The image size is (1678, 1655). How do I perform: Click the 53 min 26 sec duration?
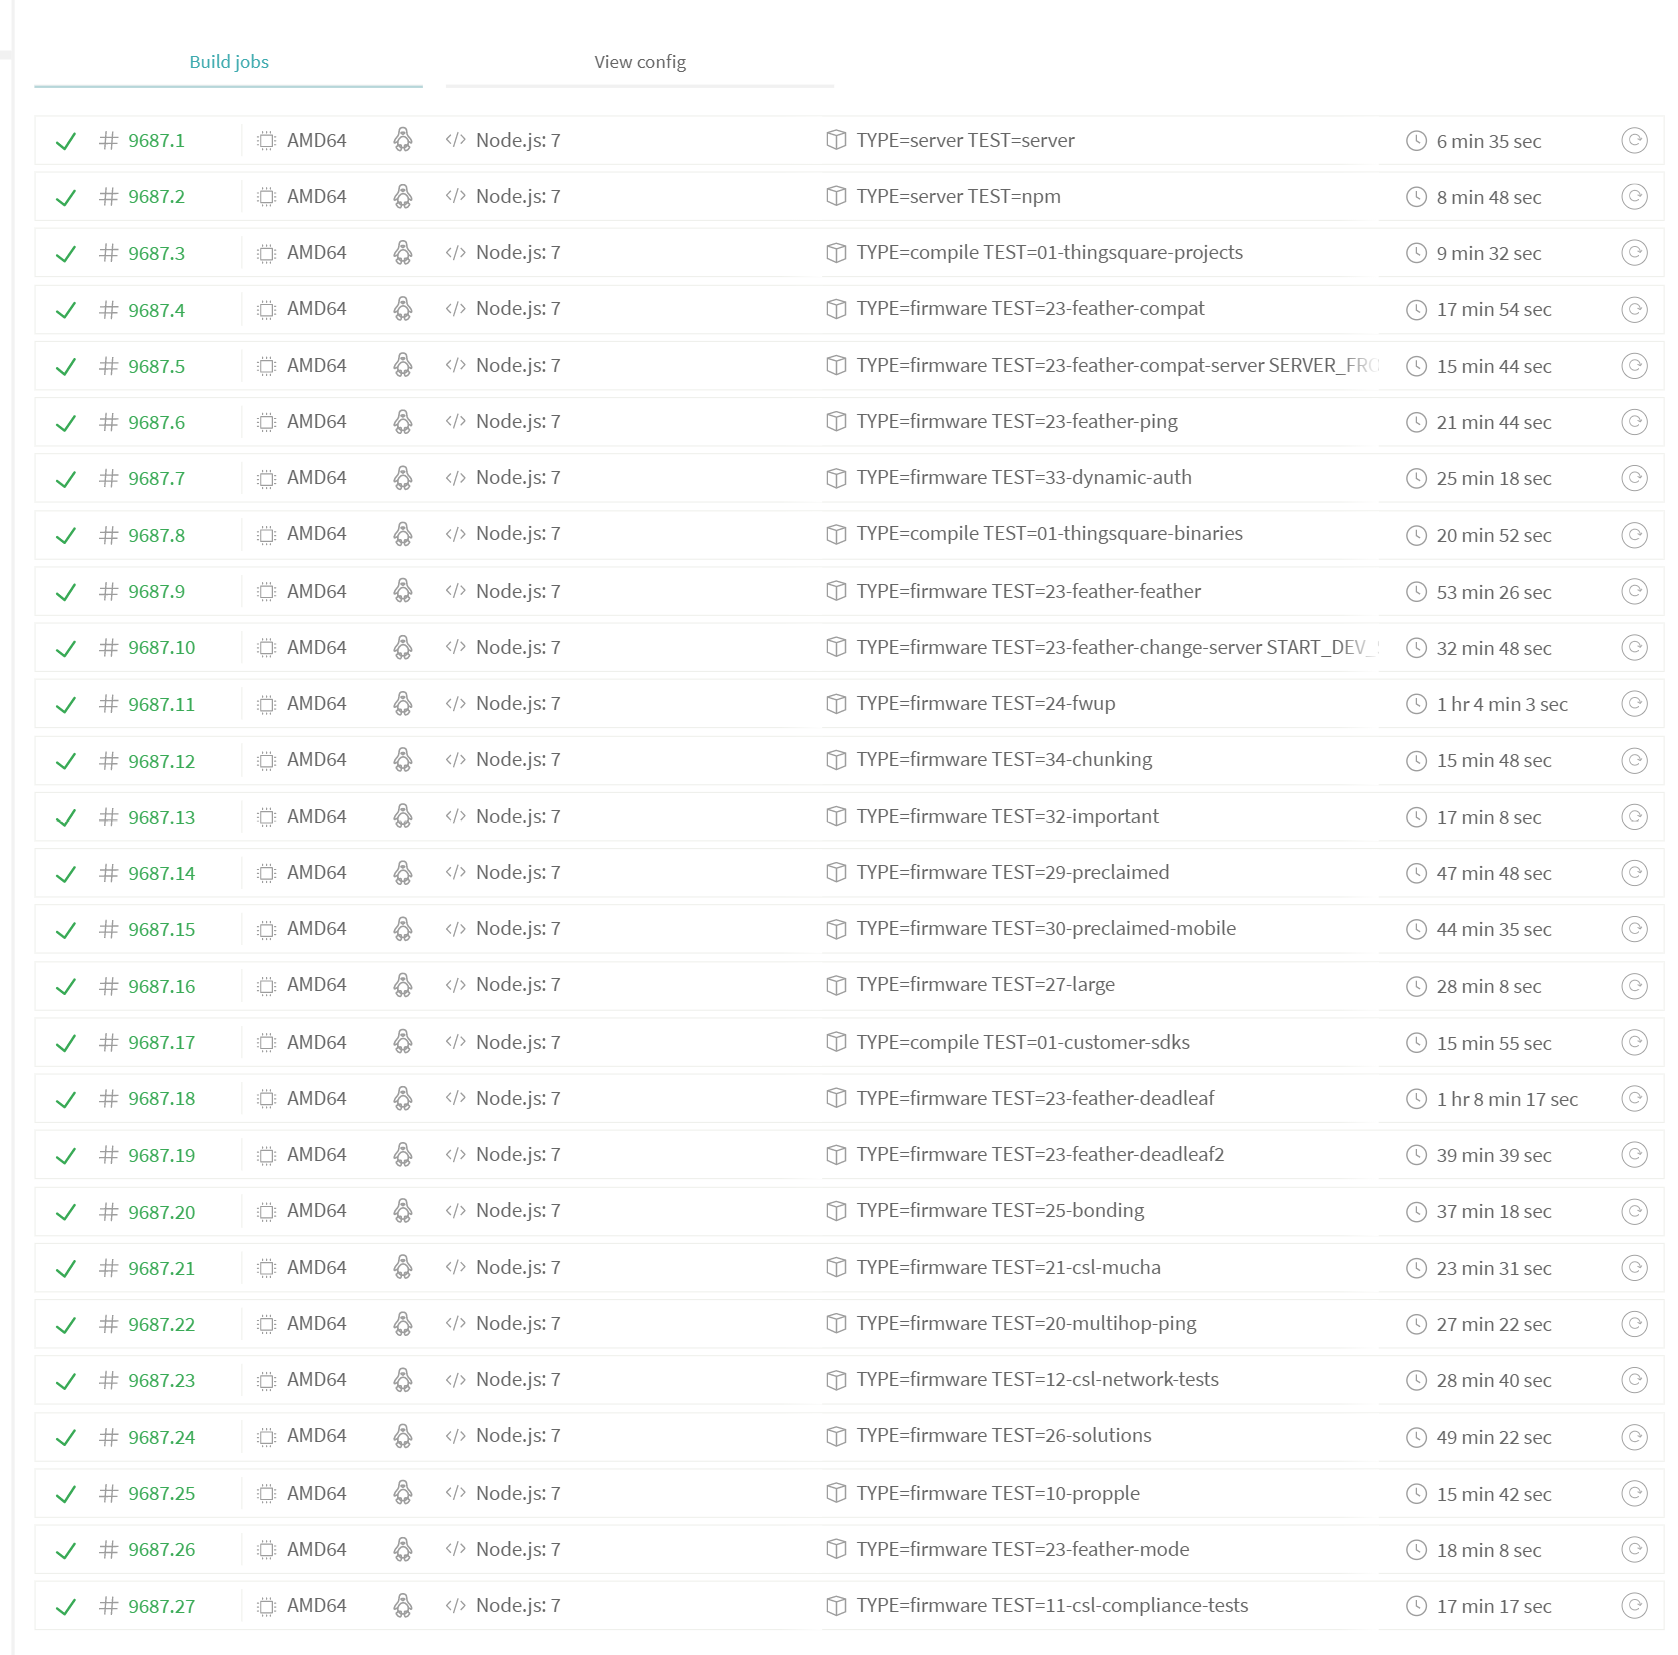click(x=1494, y=592)
